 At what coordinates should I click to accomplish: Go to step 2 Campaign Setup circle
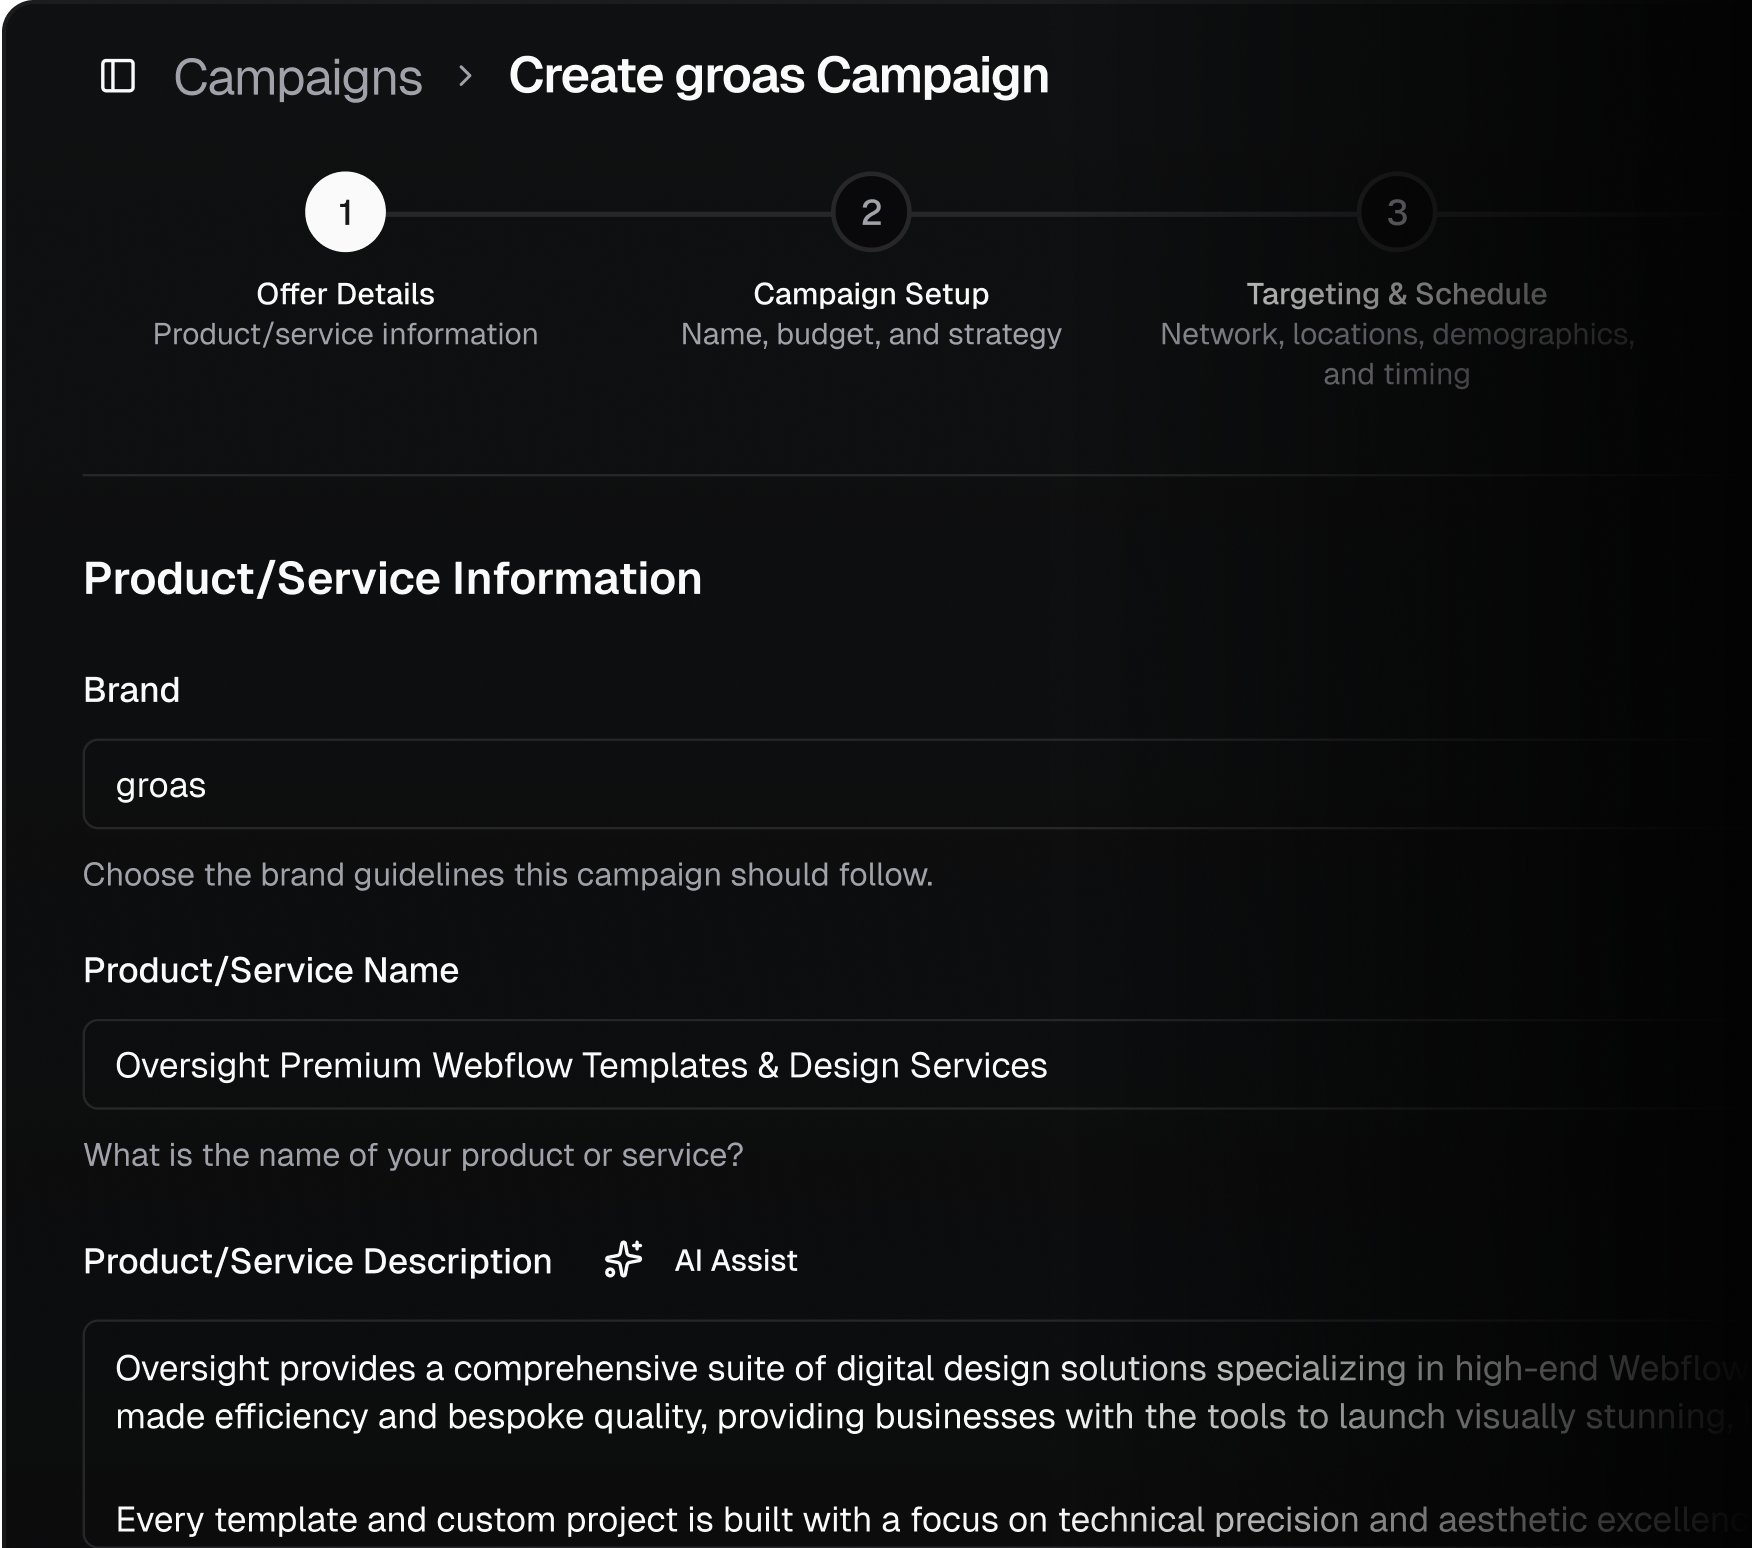(871, 212)
